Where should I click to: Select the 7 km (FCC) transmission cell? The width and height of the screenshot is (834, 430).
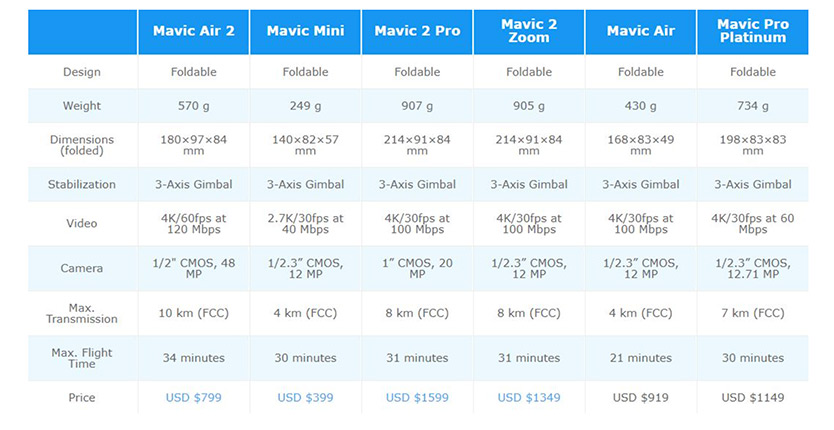pyautogui.click(x=753, y=313)
